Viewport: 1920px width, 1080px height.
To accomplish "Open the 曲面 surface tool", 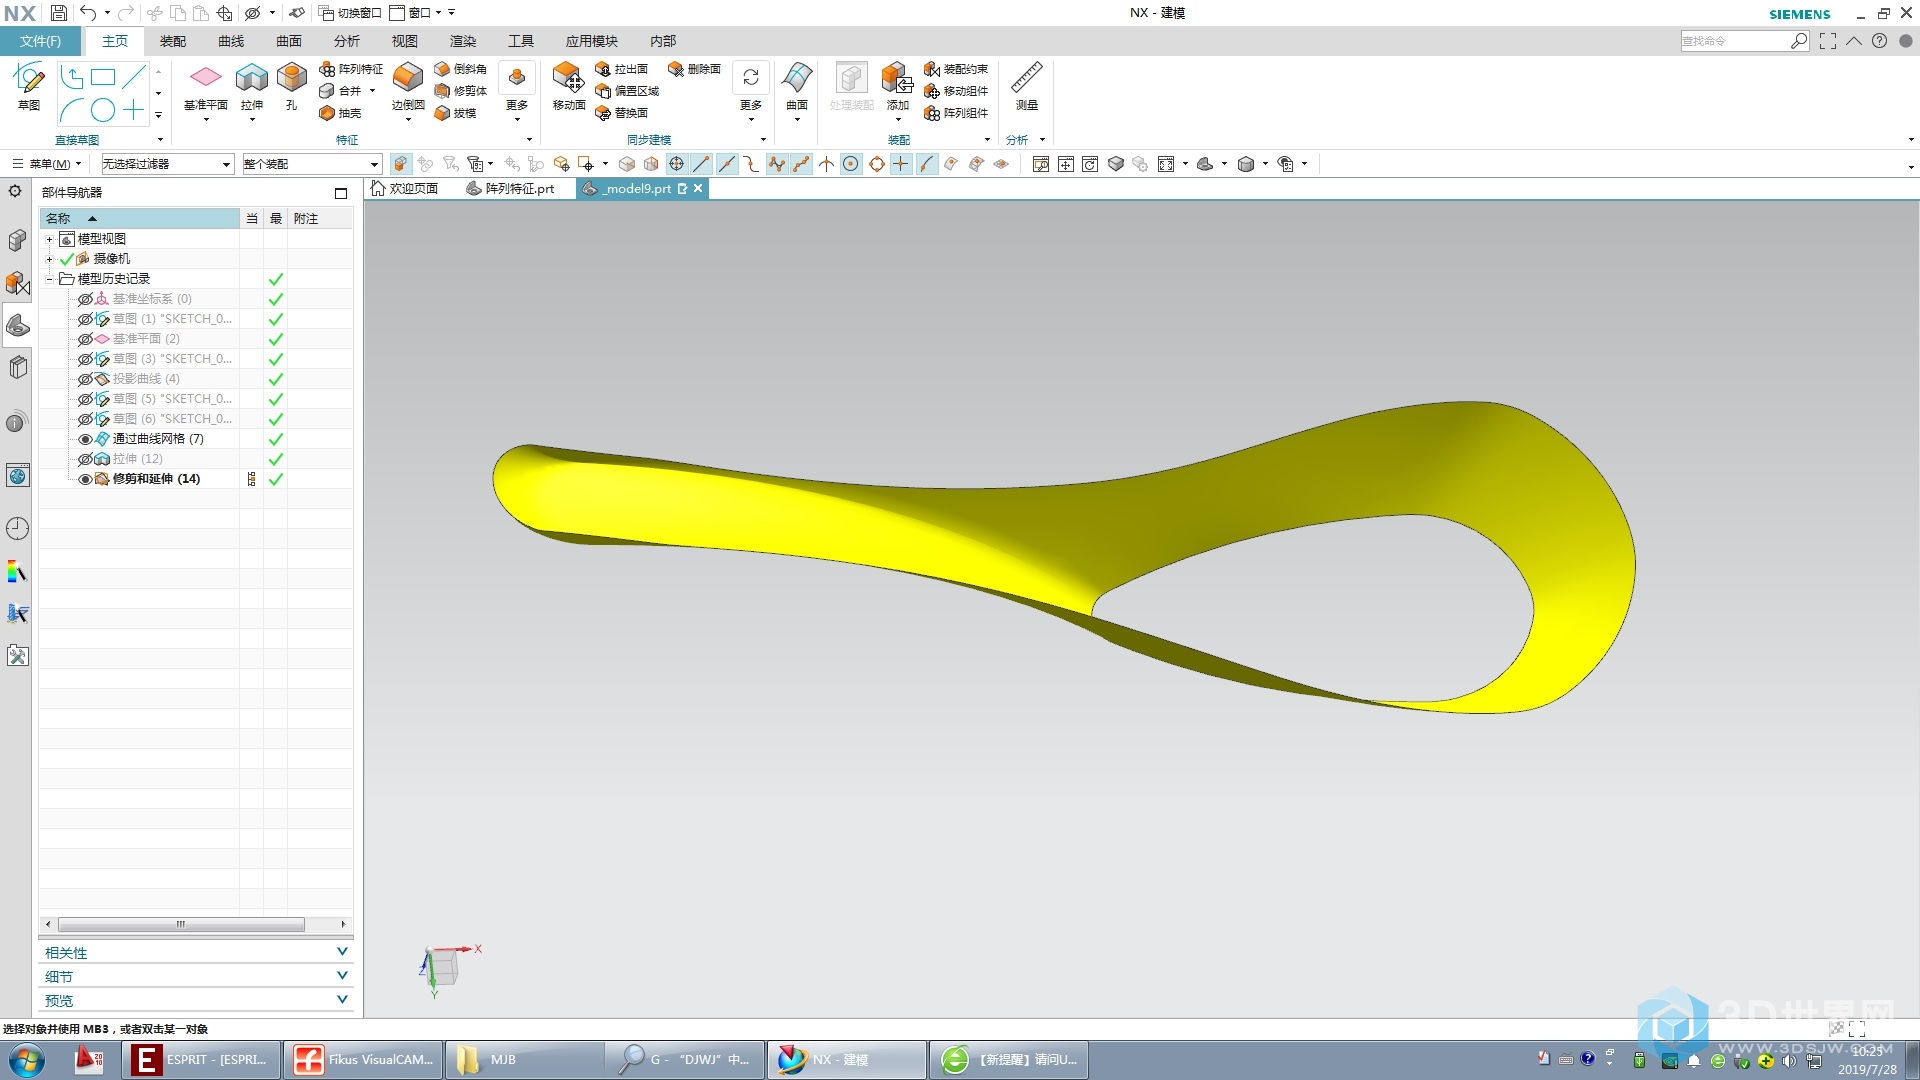I will point(797,87).
